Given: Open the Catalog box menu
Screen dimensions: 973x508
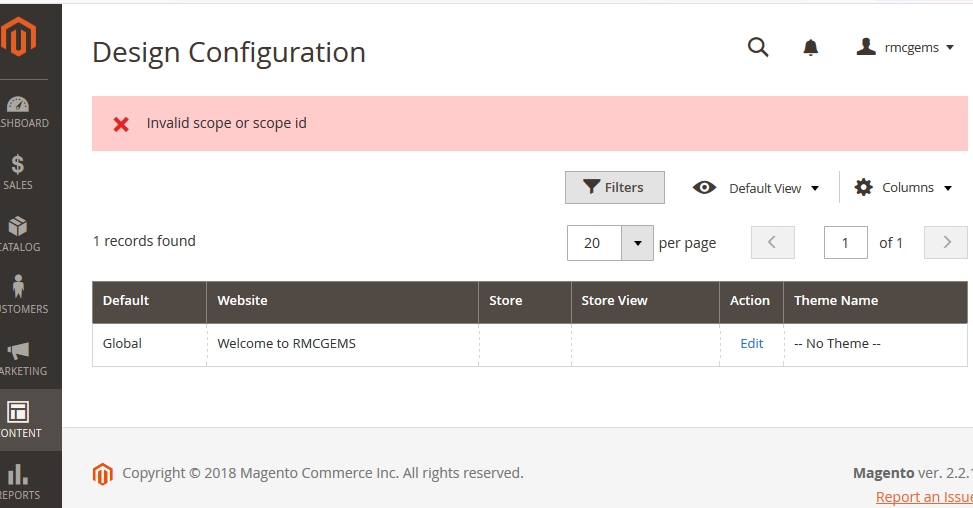Looking at the screenshot, I should [18, 234].
